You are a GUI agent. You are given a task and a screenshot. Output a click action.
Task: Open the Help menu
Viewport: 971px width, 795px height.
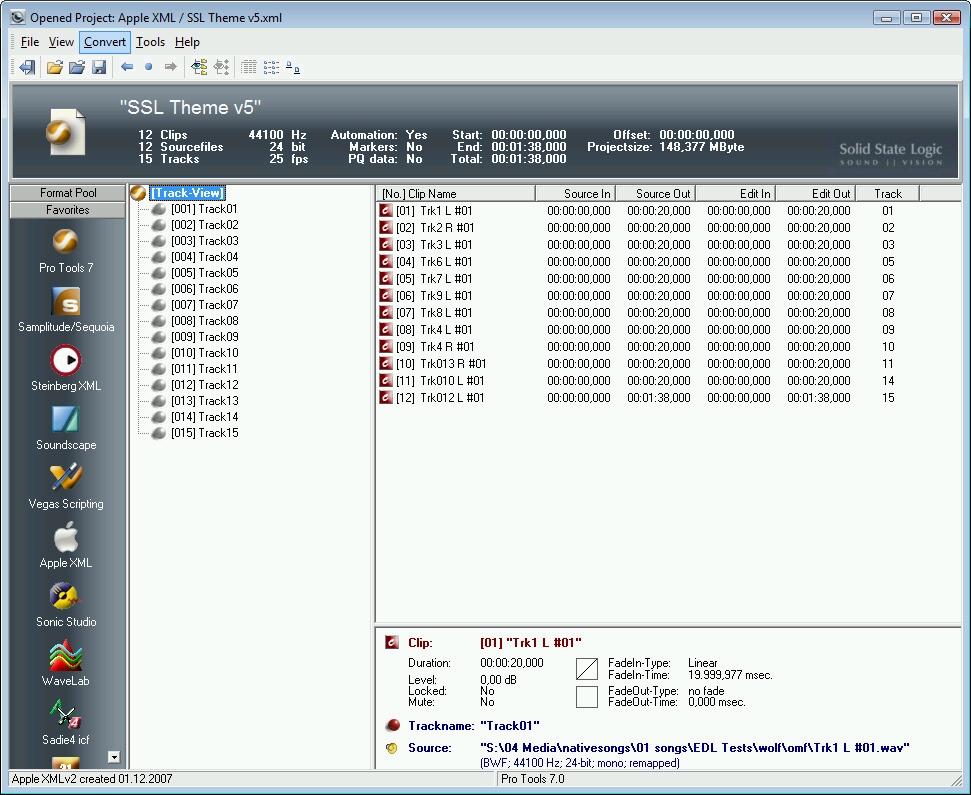(x=187, y=41)
